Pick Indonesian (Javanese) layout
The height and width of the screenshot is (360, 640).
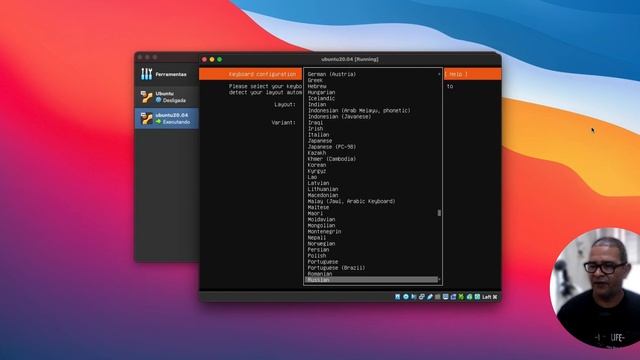(340, 117)
